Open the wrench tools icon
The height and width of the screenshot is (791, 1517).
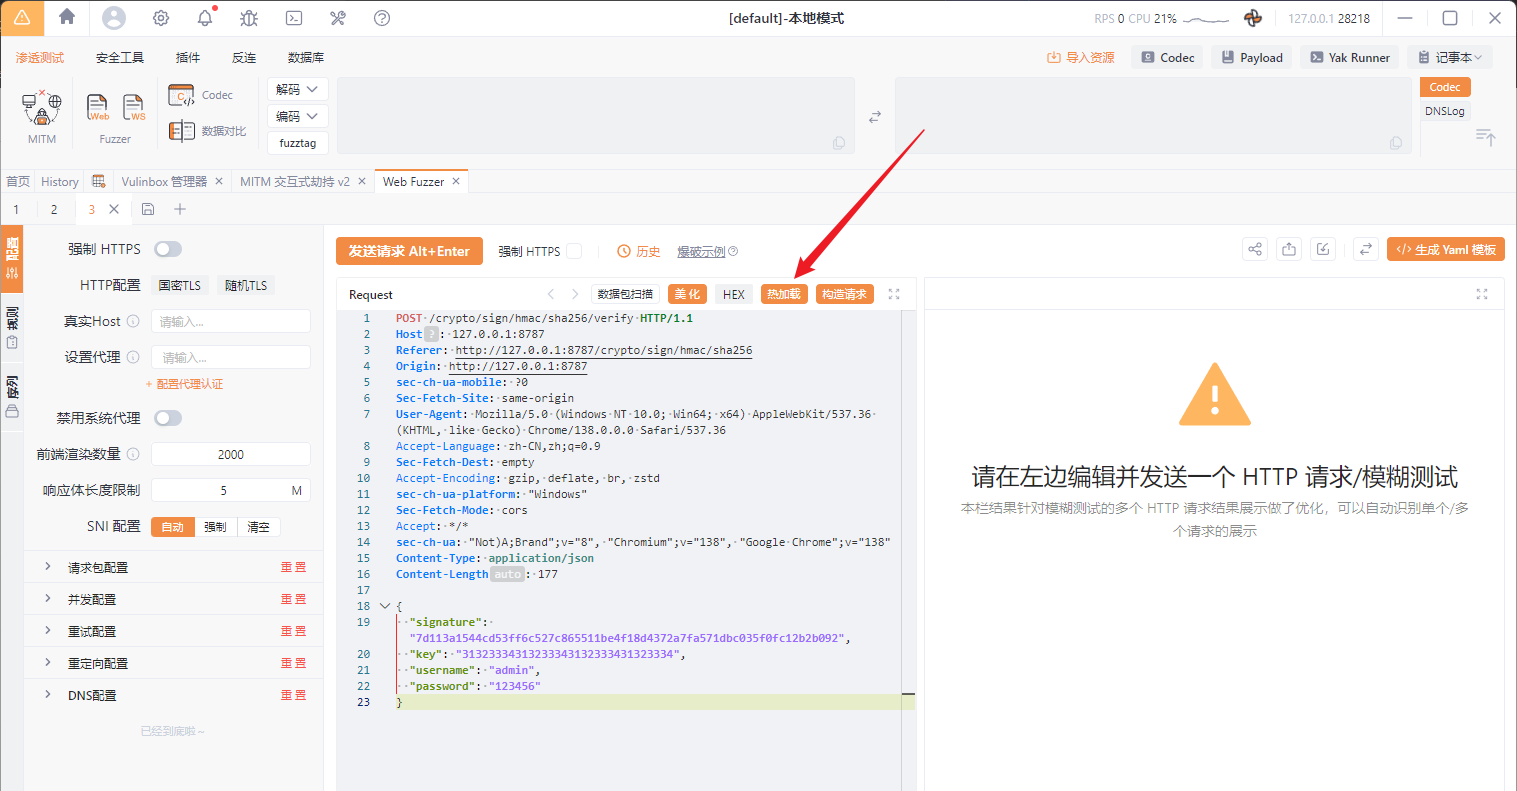point(338,18)
